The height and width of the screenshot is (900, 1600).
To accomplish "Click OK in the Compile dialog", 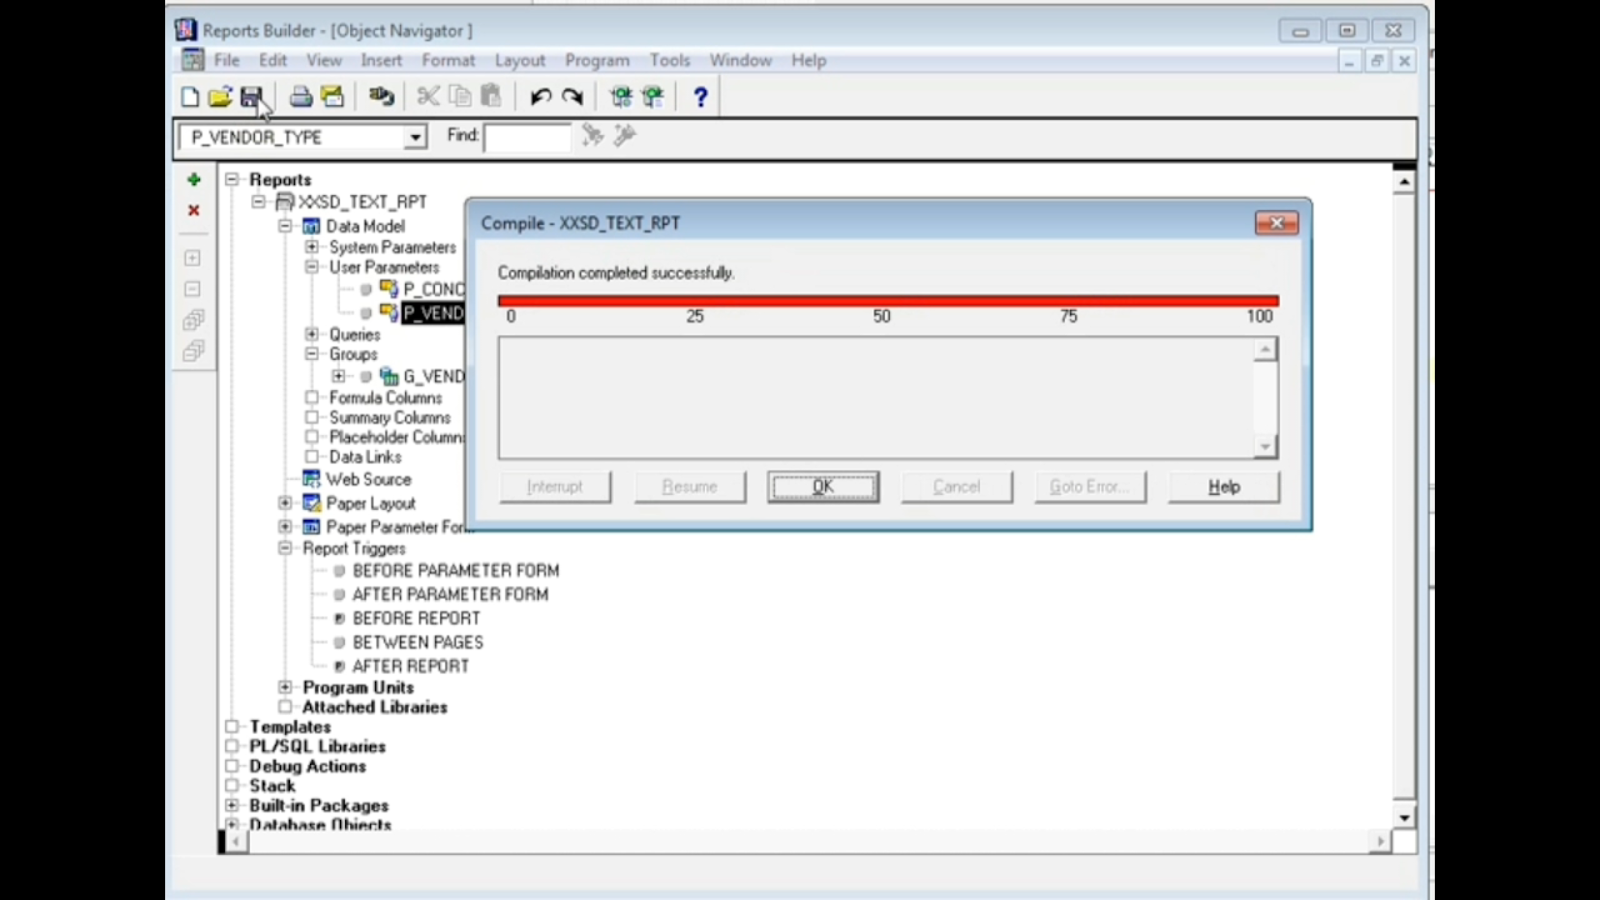I will tap(823, 486).
